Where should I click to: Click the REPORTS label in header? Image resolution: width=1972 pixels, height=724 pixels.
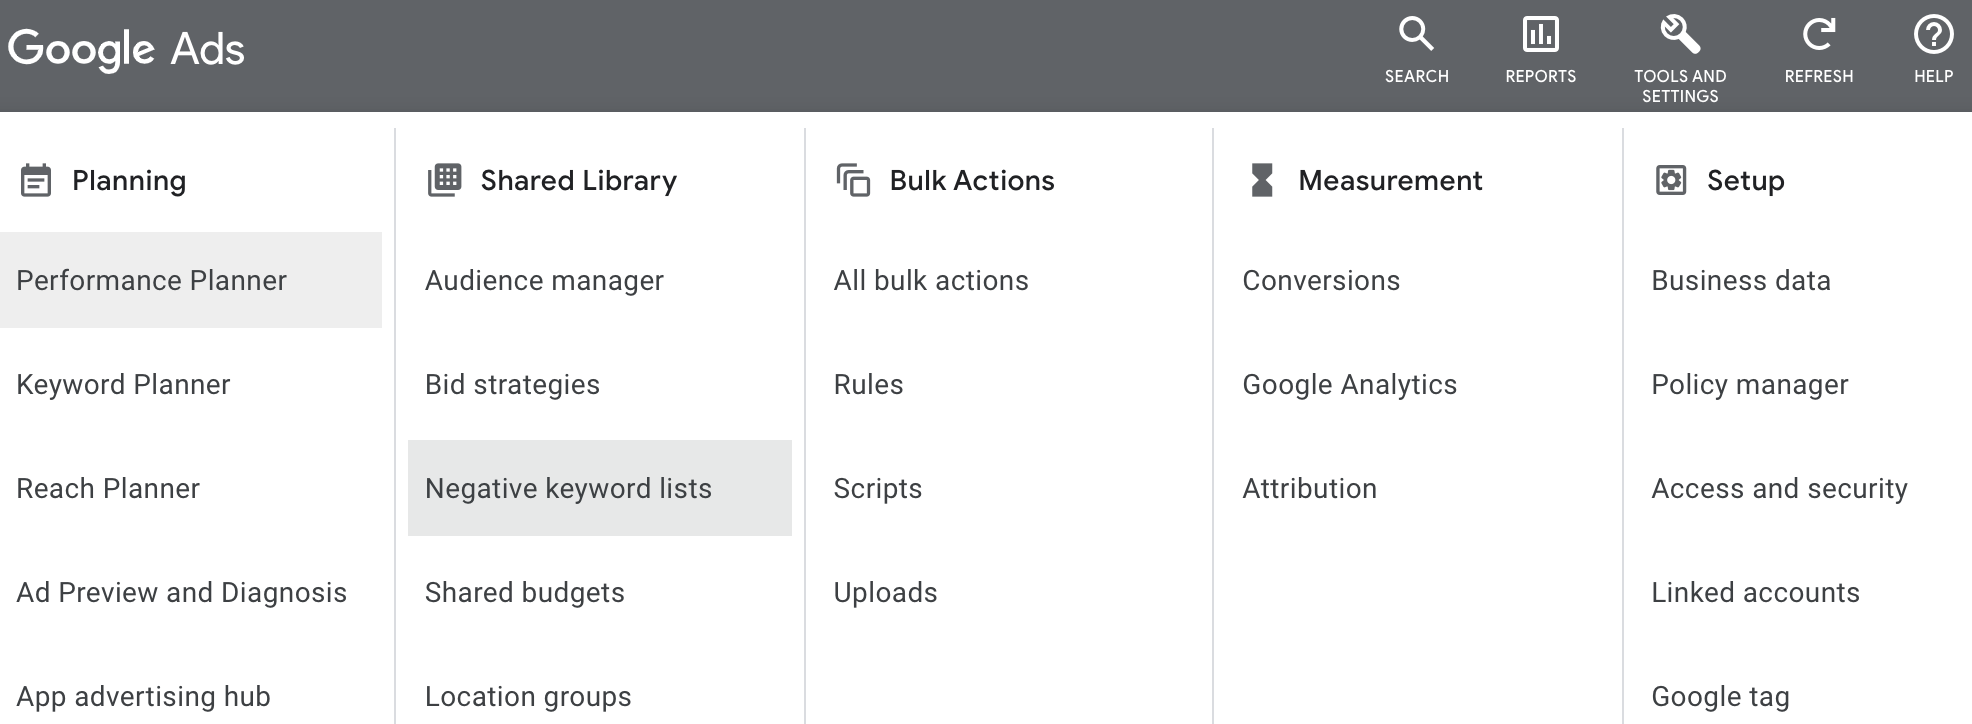(1540, 76)
